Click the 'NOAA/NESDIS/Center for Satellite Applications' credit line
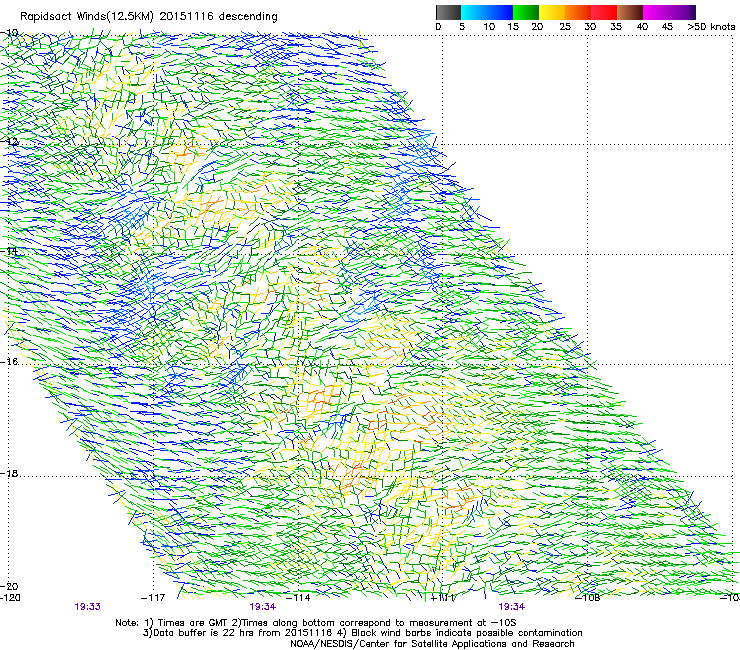Screen dimensions: 740x650 [432, 644]
